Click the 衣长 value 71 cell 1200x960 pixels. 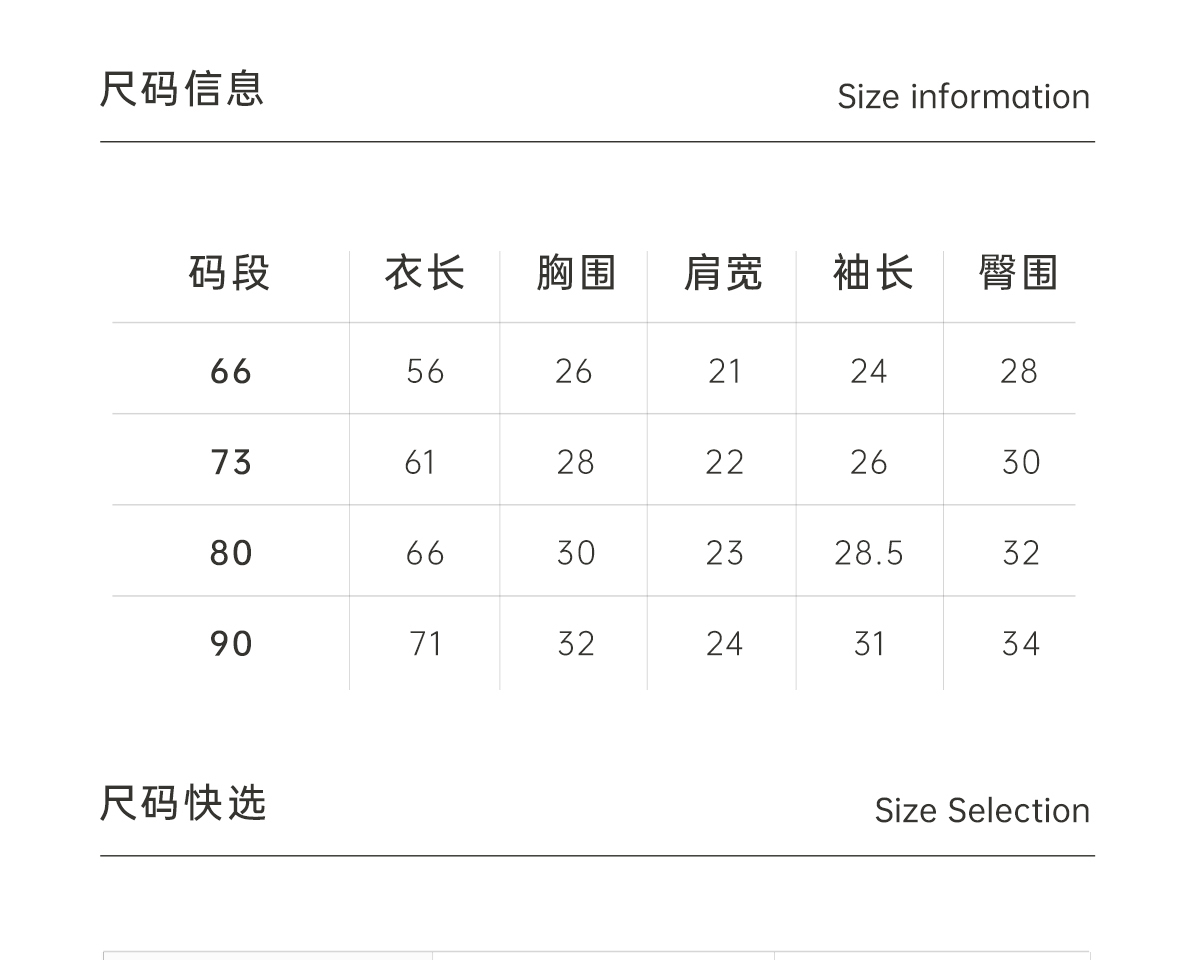pyautogui.click(x=425, y=644)
